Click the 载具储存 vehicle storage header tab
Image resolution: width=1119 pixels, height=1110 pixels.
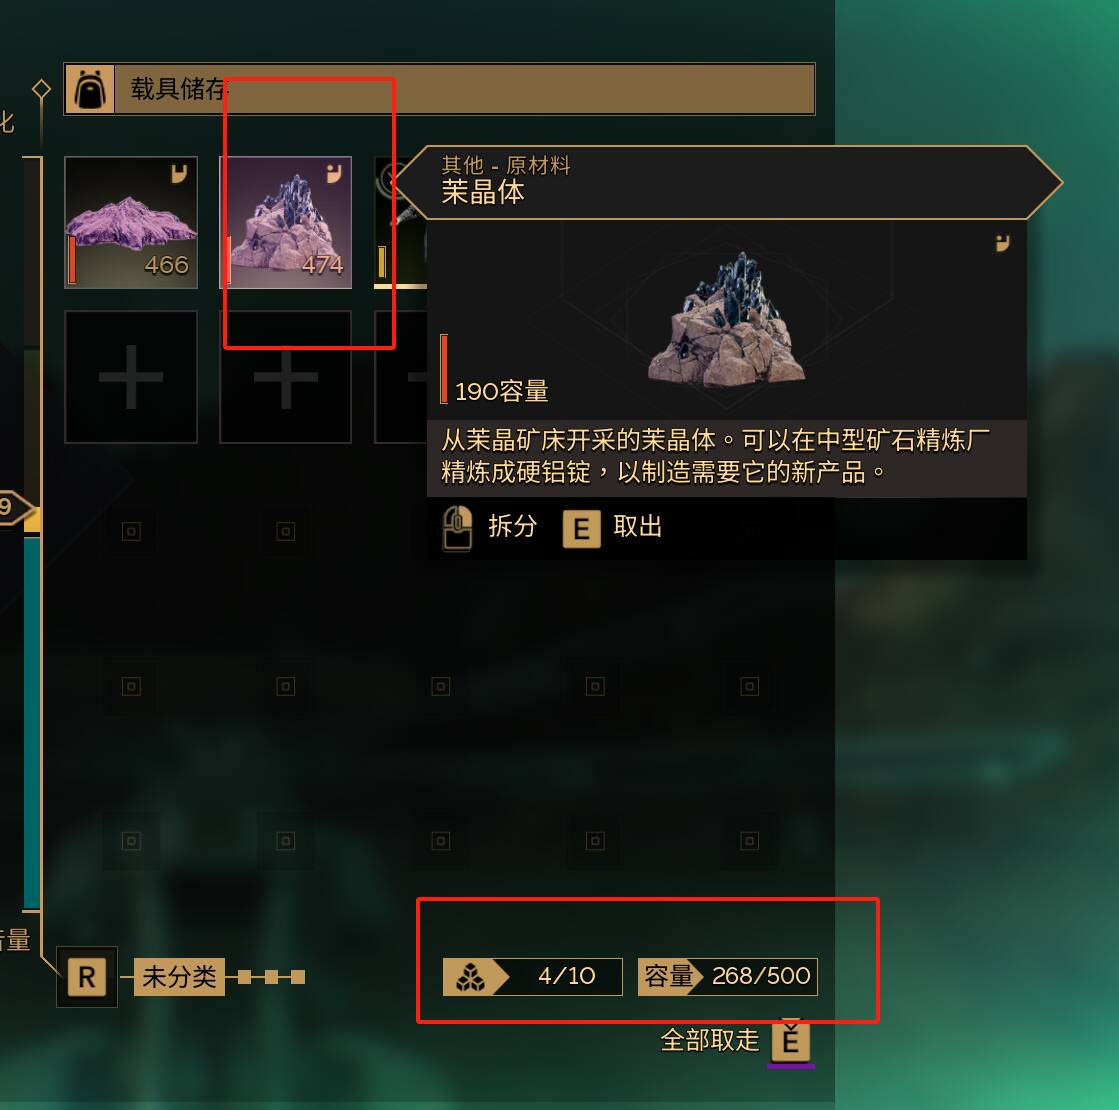click(440, 89)
